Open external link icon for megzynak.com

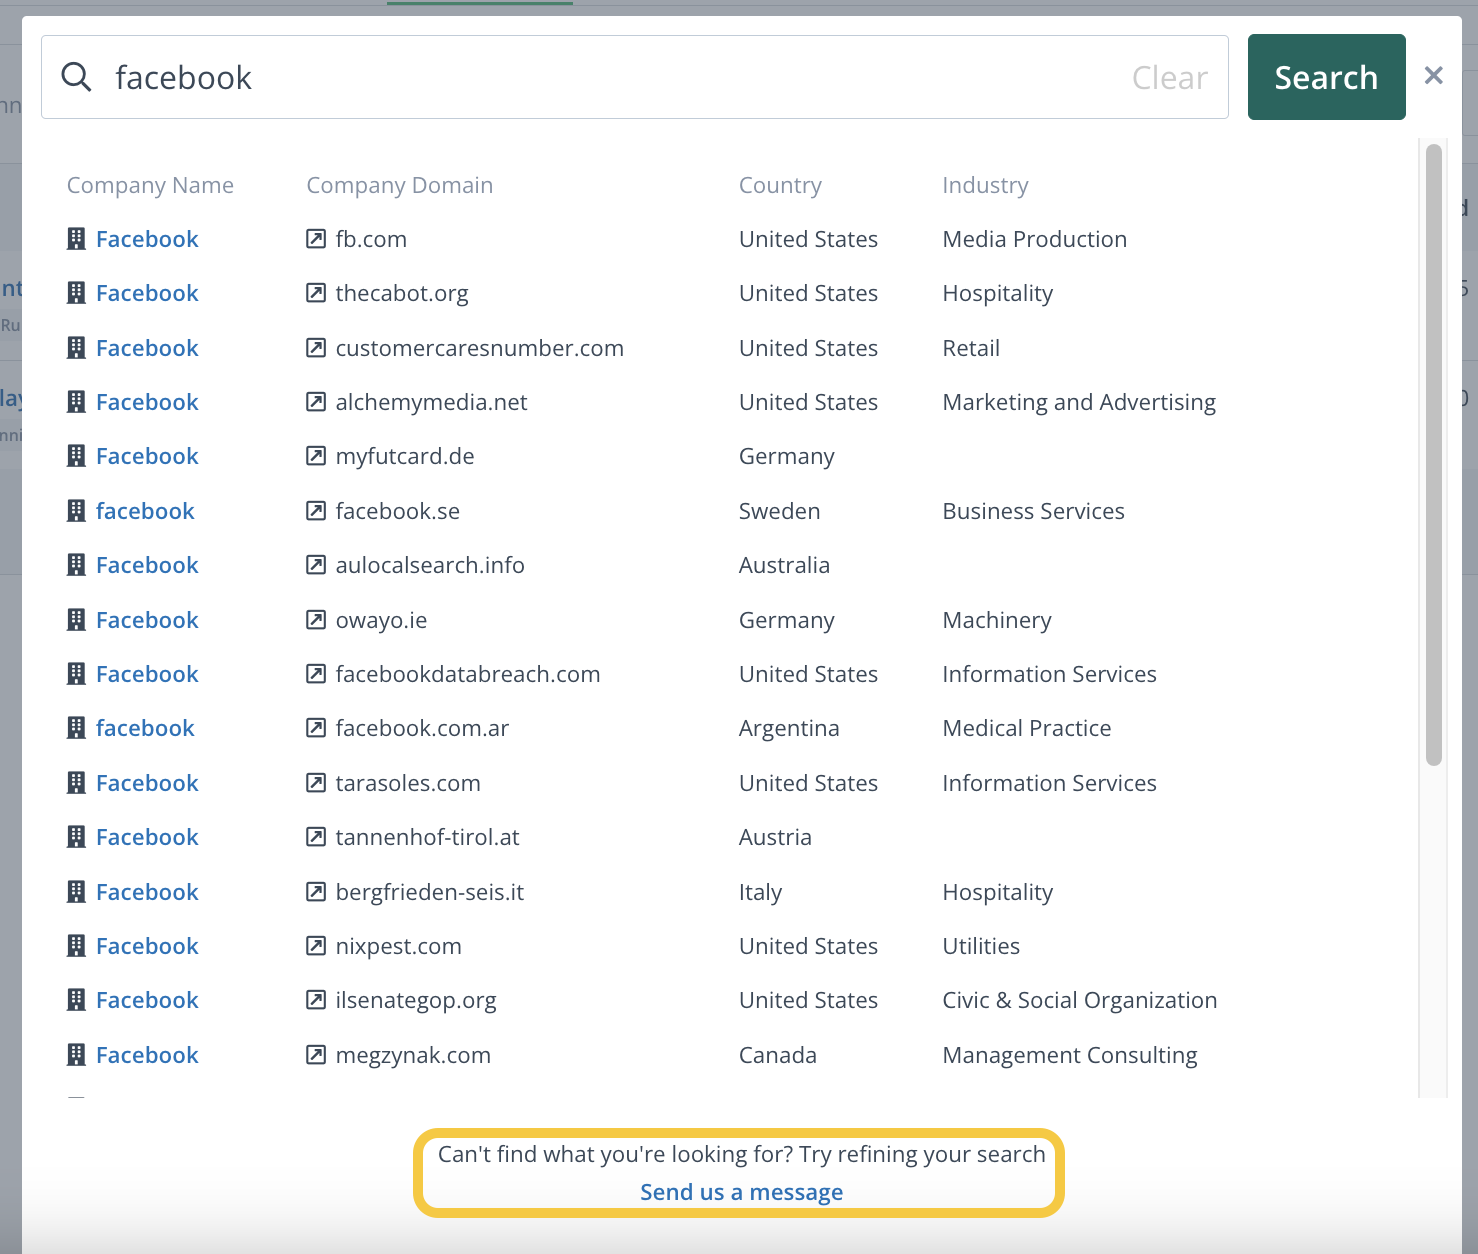coord(316,1055)
